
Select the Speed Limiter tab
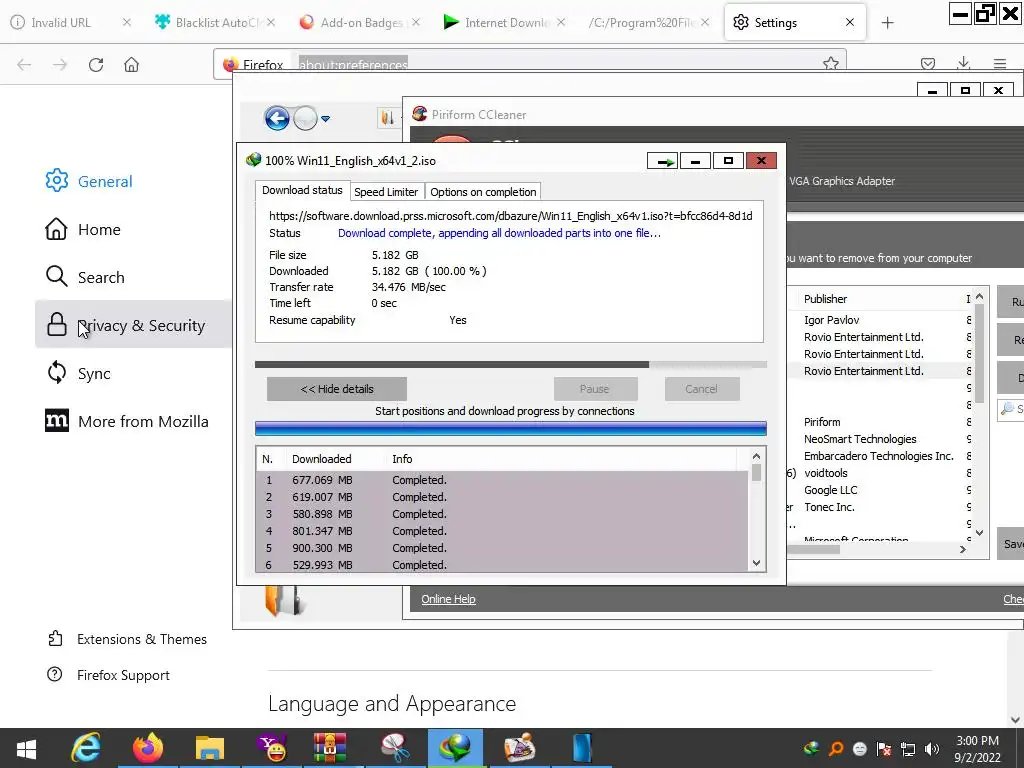pyautogui.click(x=386, y=192)
